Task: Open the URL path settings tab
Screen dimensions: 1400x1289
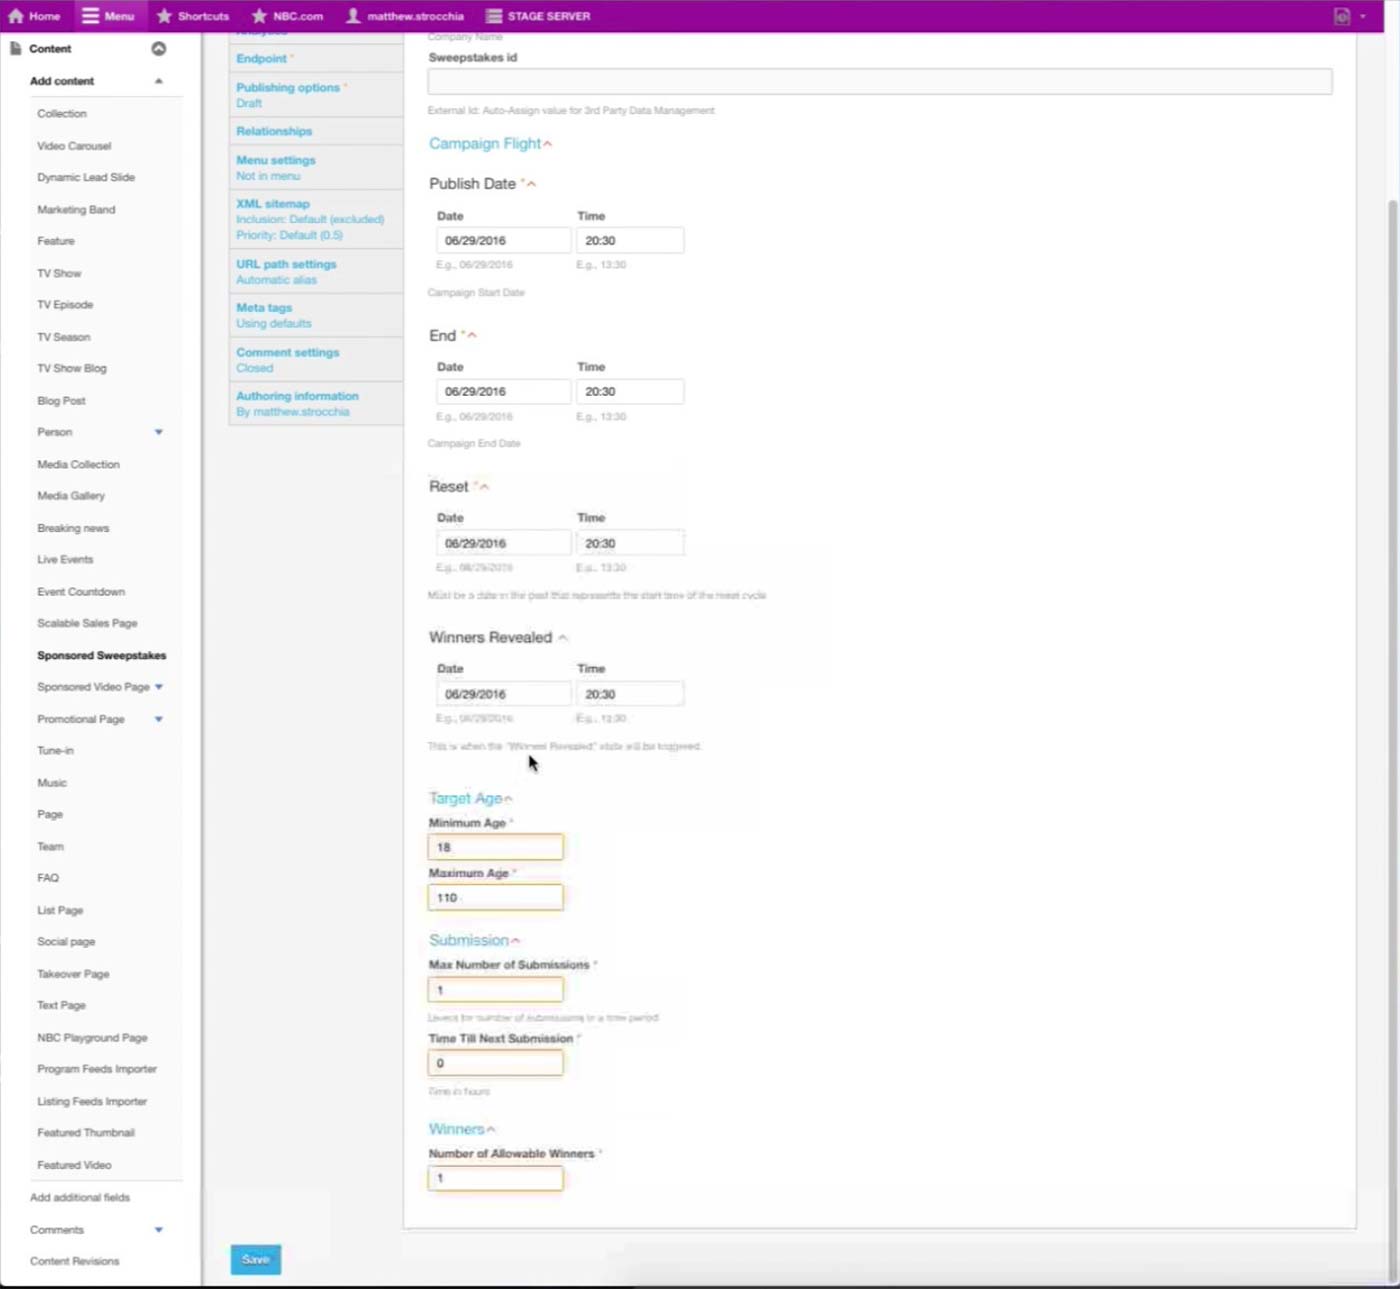Action: 286,265
